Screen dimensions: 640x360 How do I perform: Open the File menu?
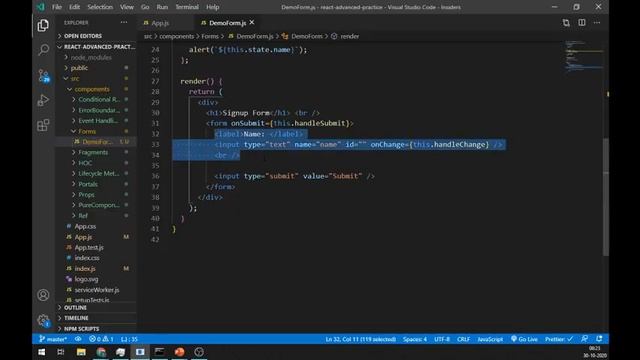click(57, 7)
